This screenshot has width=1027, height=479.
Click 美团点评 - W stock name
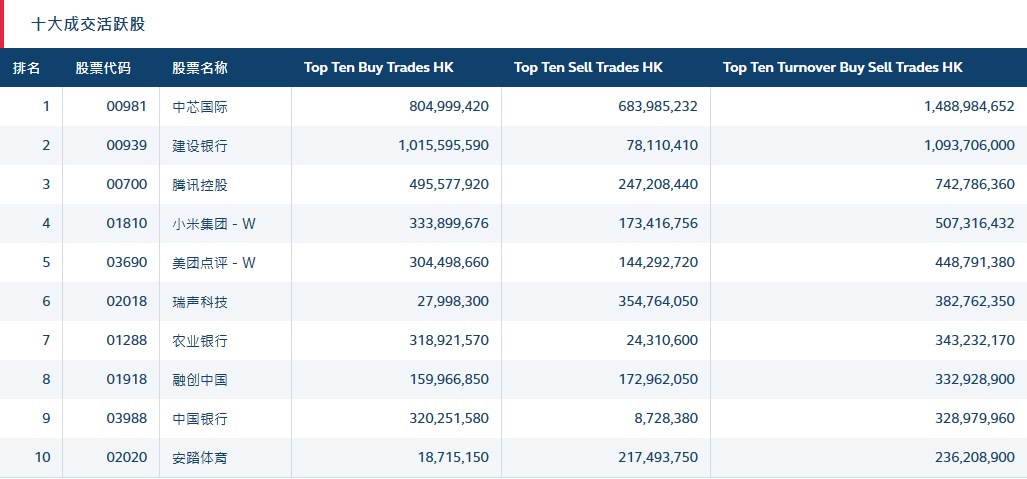(214, 263)
